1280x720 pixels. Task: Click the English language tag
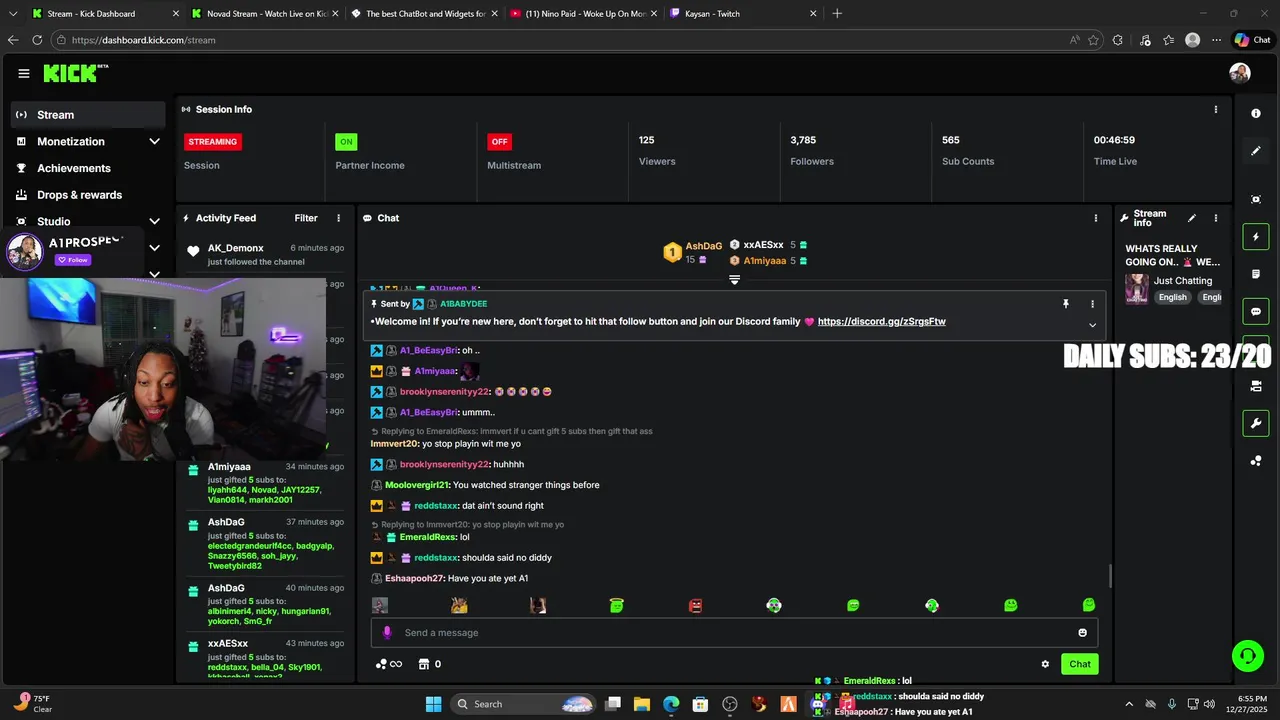1172,297
